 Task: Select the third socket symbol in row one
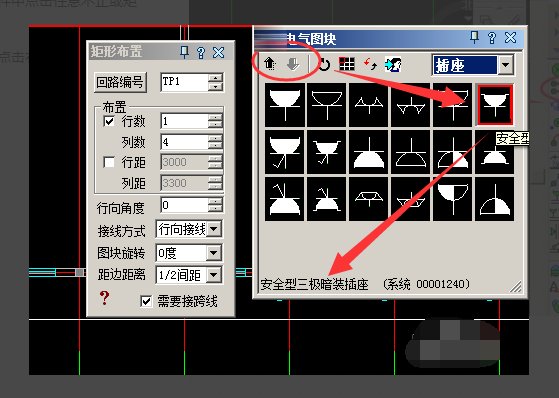(369, 105)
